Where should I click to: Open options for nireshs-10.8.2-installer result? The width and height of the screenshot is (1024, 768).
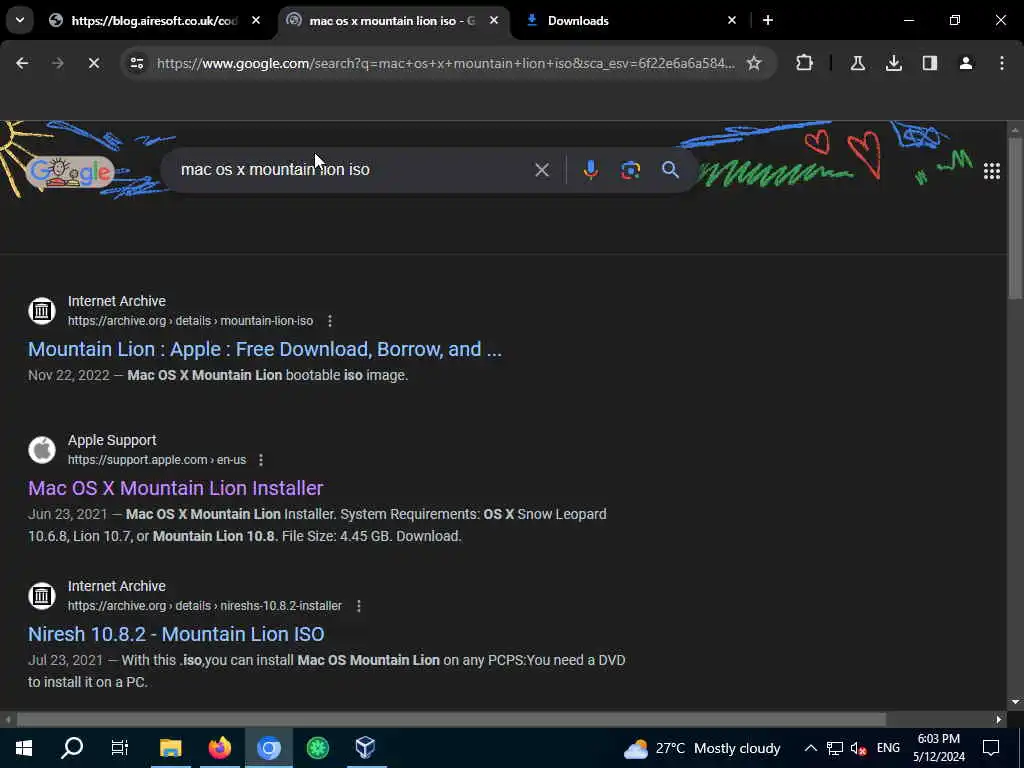(x=359, y=606)
